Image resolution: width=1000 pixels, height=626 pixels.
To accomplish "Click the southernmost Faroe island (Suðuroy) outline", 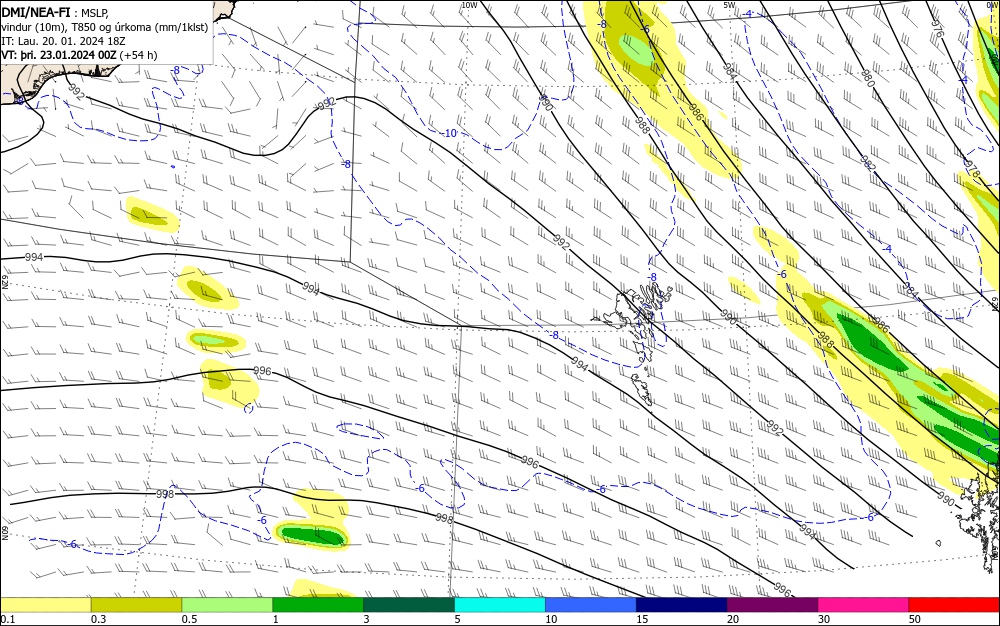I will tap(642, 389).
